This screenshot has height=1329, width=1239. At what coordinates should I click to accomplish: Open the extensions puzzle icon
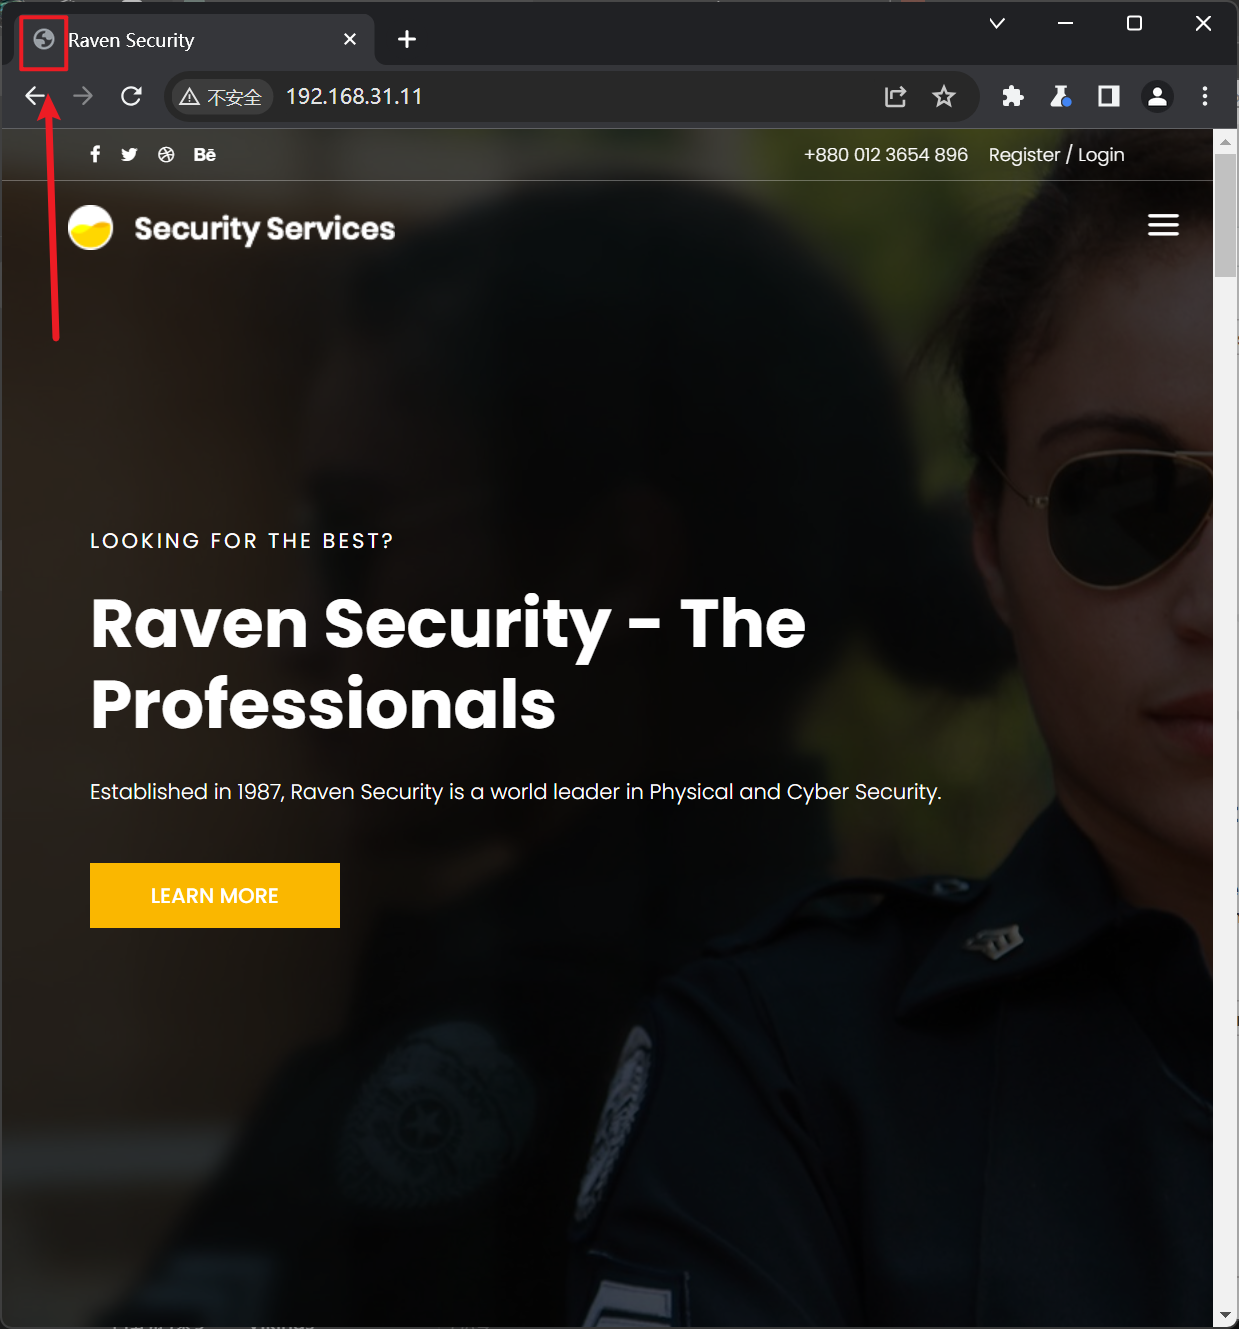(1013, 96)
